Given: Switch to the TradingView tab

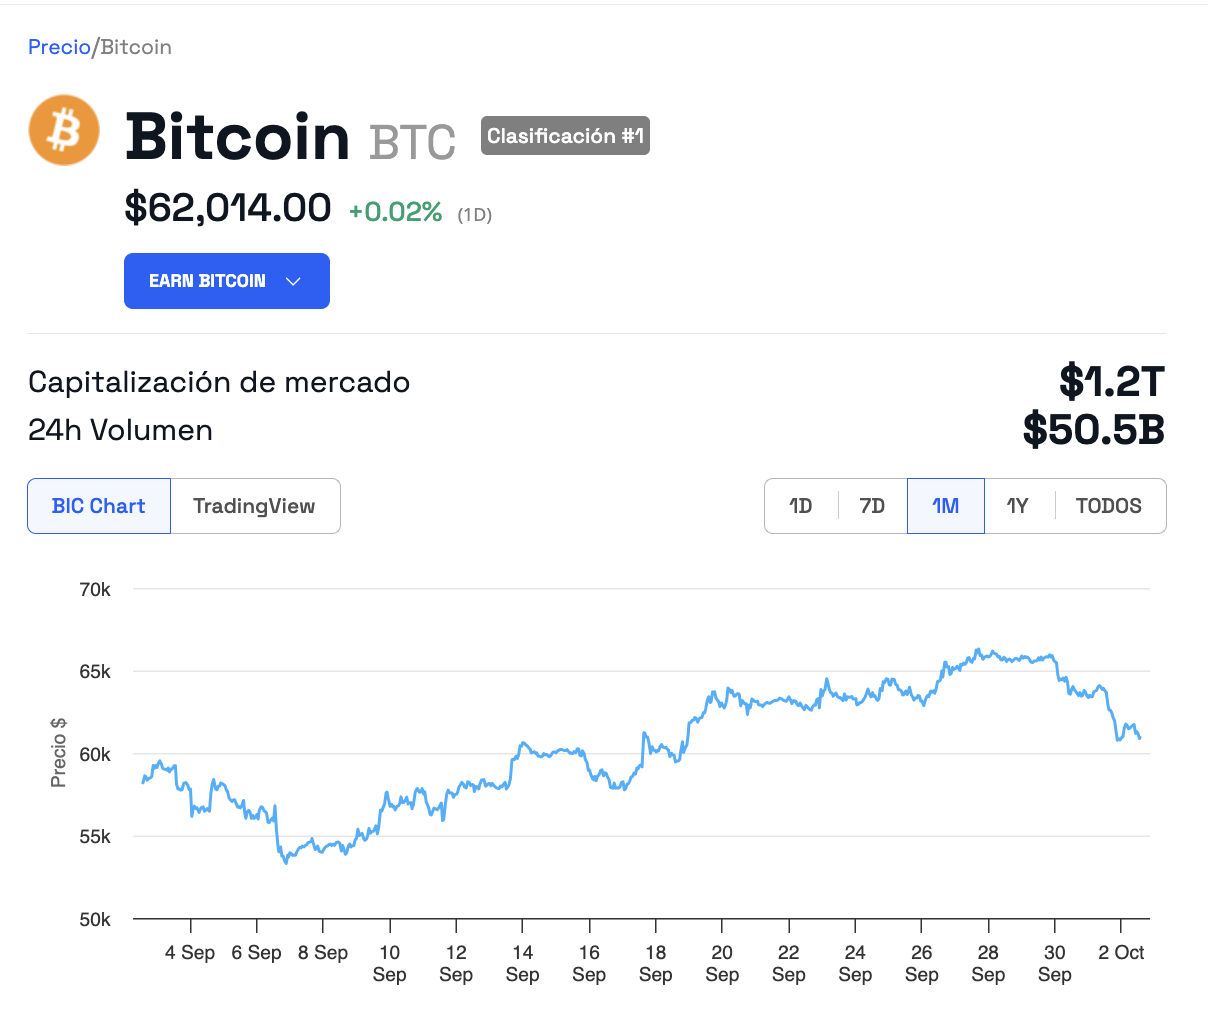Looking at the screenshot, I should (x=255, y=506).
